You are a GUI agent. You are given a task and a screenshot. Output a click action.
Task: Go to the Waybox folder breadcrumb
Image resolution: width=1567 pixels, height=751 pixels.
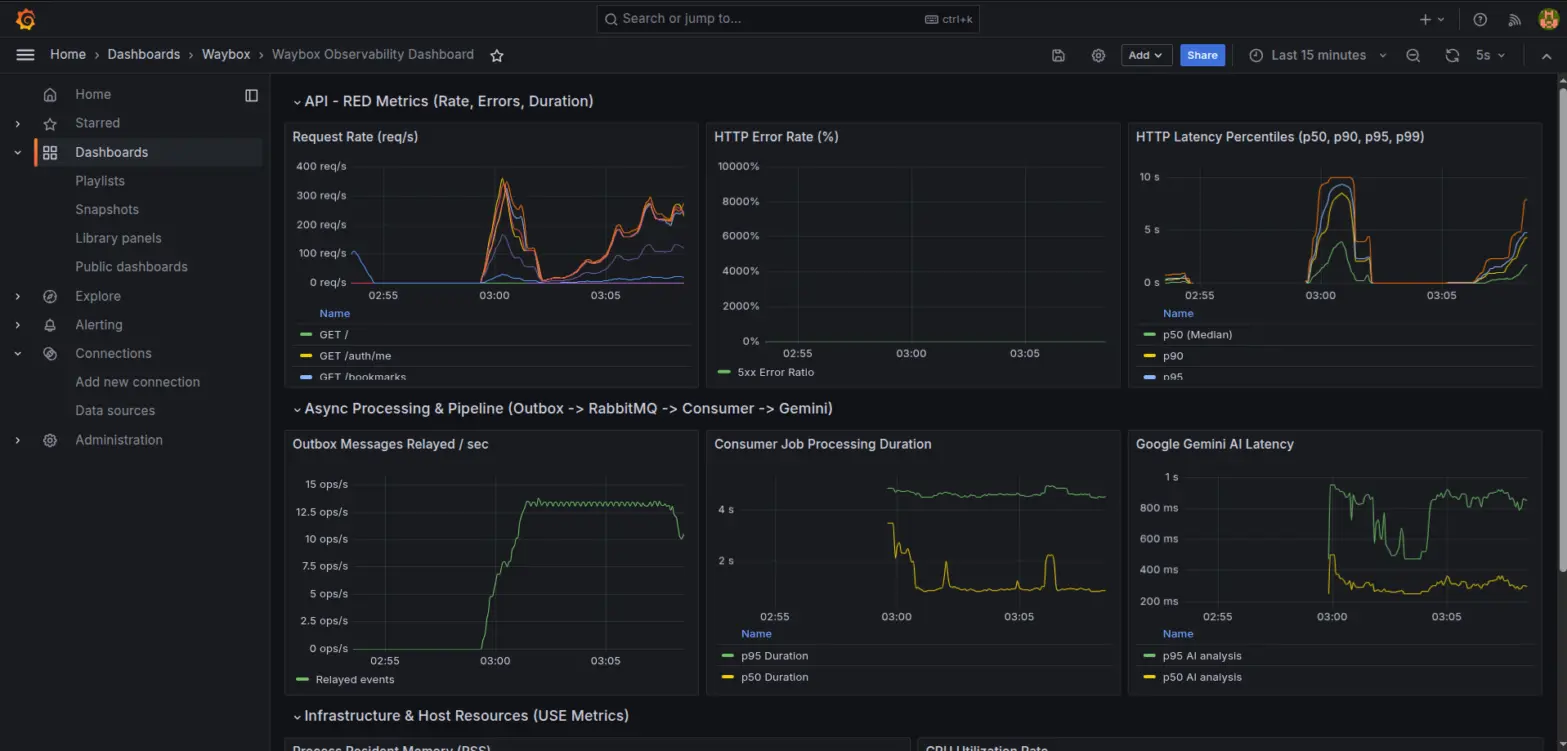pyautogui.click(x=226, y=55)
